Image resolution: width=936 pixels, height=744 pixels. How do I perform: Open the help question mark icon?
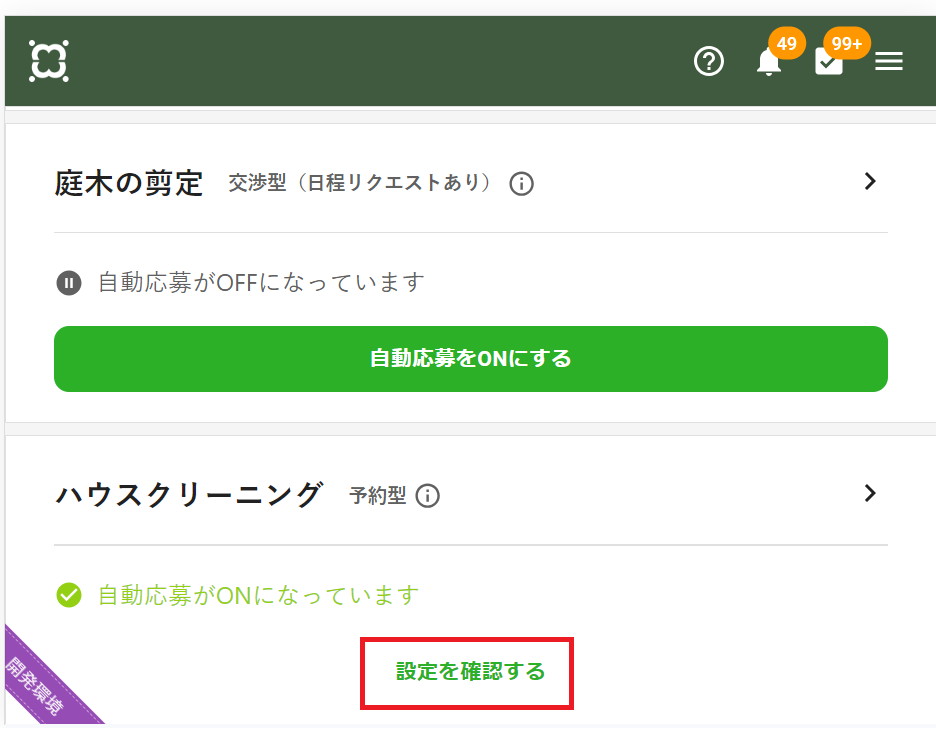coord(709,61)
